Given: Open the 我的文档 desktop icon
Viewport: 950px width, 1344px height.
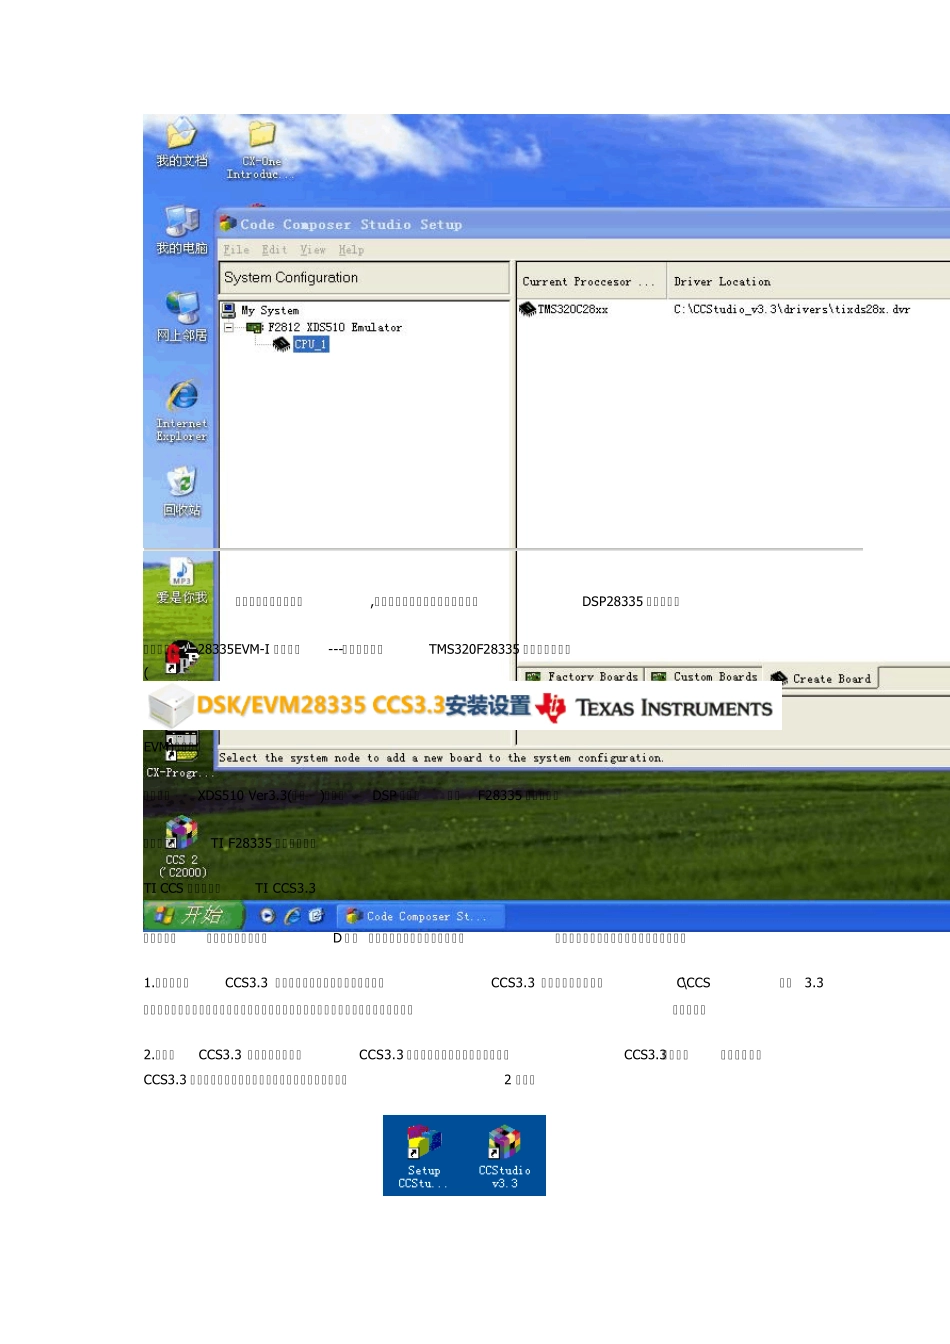Looking at the screenshot, I should (181, 142).
